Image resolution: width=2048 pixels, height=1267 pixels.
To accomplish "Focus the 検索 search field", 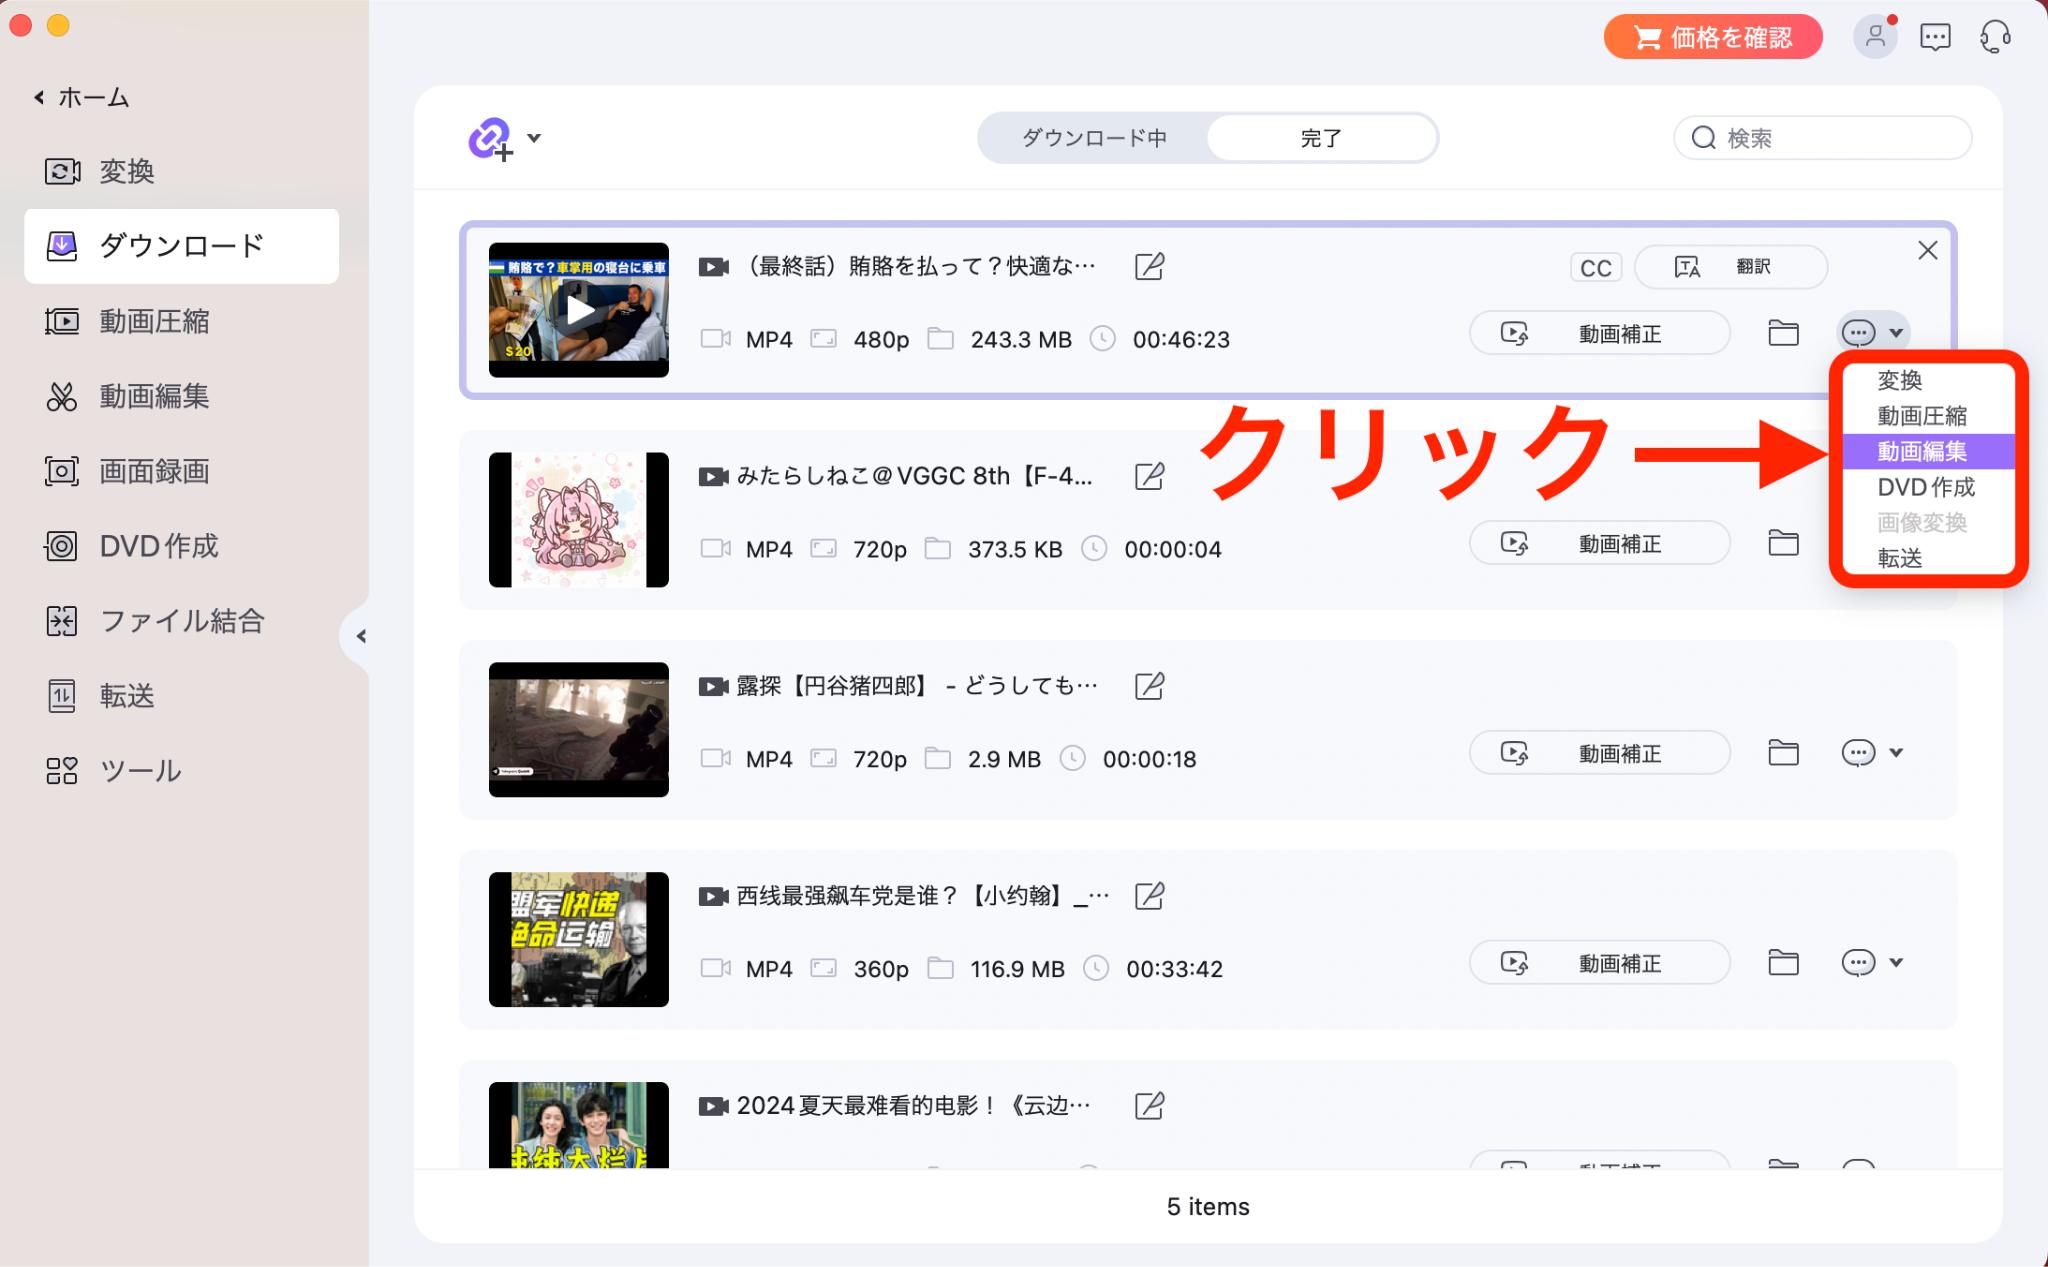I will 1822,138.
